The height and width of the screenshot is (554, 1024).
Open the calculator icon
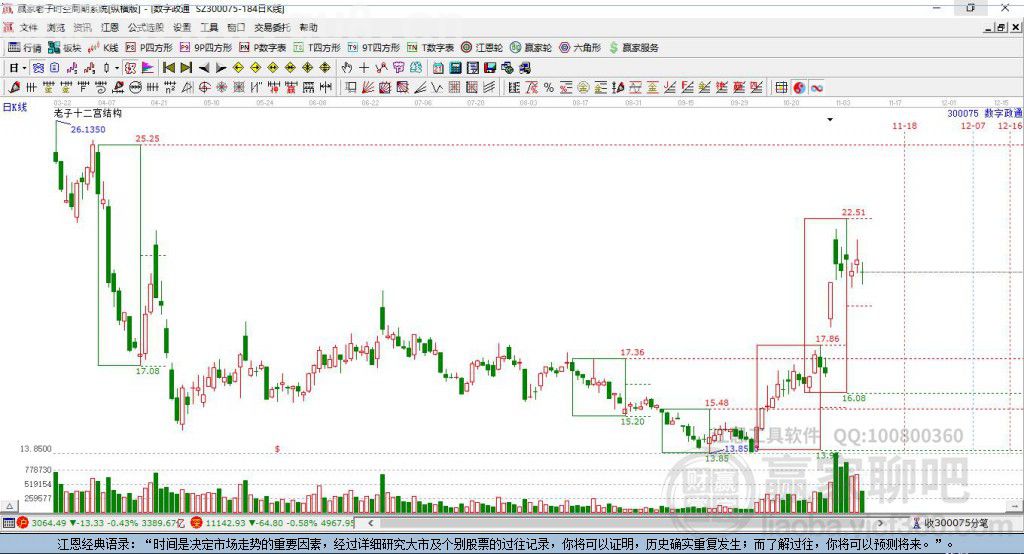[455, 68]
